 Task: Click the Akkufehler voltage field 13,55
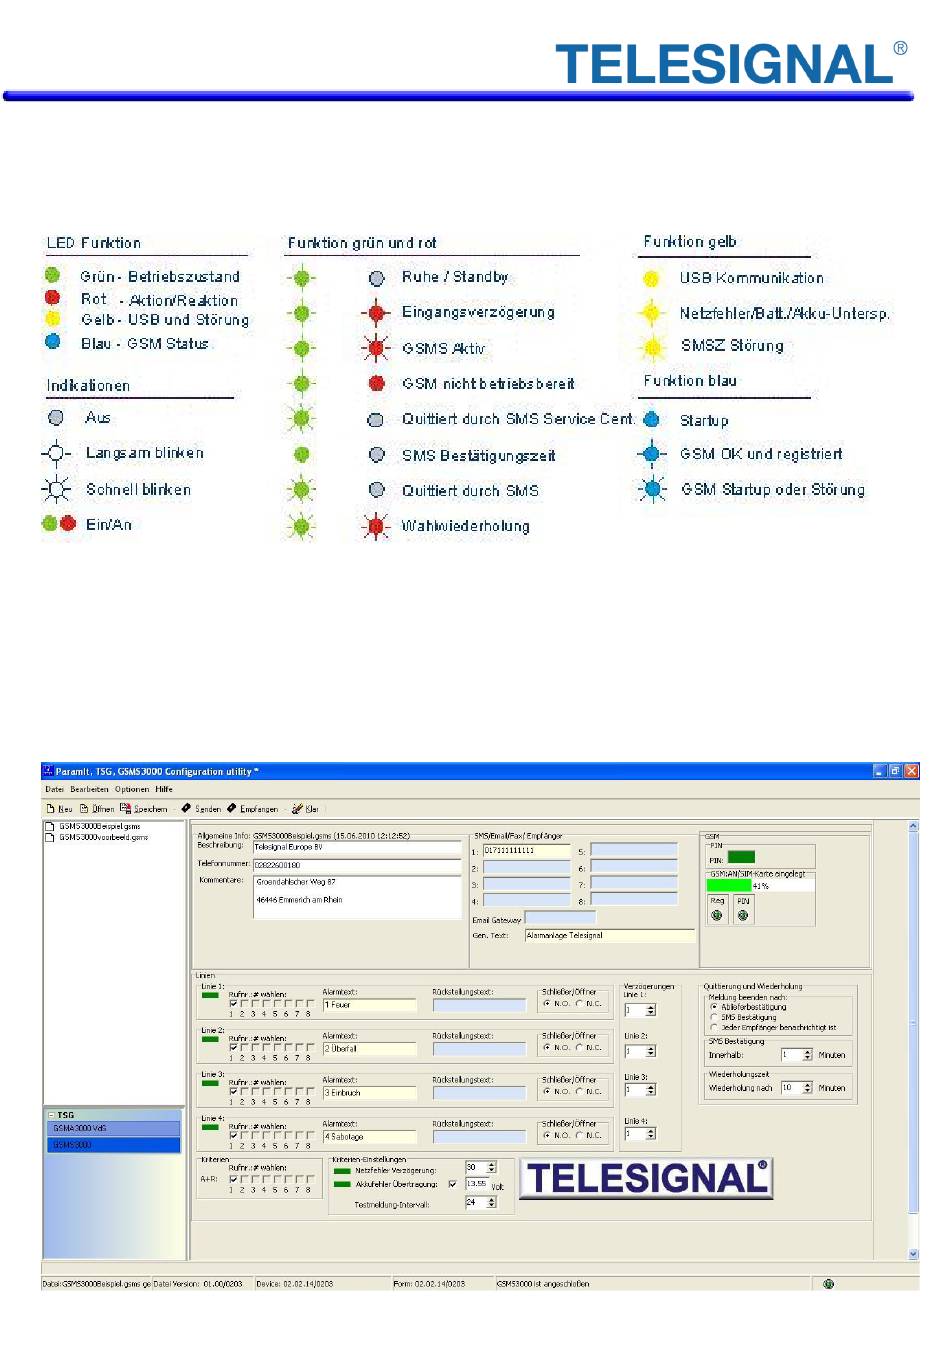(x=475, y=1184)
